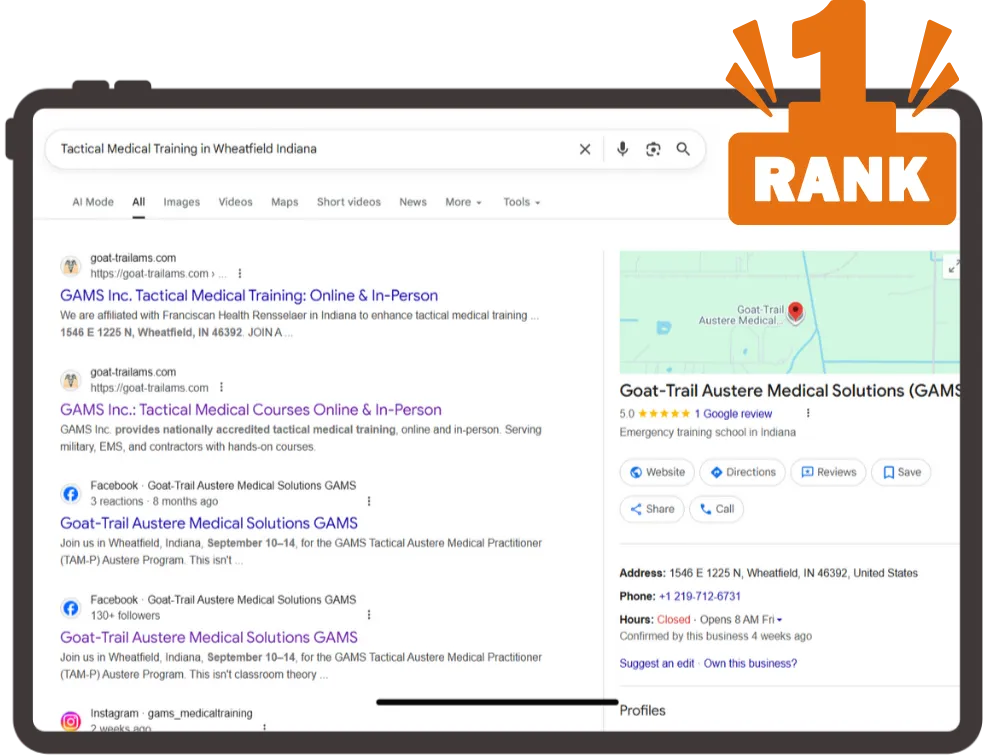
Task: Click the red map pin for Goat-Trail
Action: [796, 312]
